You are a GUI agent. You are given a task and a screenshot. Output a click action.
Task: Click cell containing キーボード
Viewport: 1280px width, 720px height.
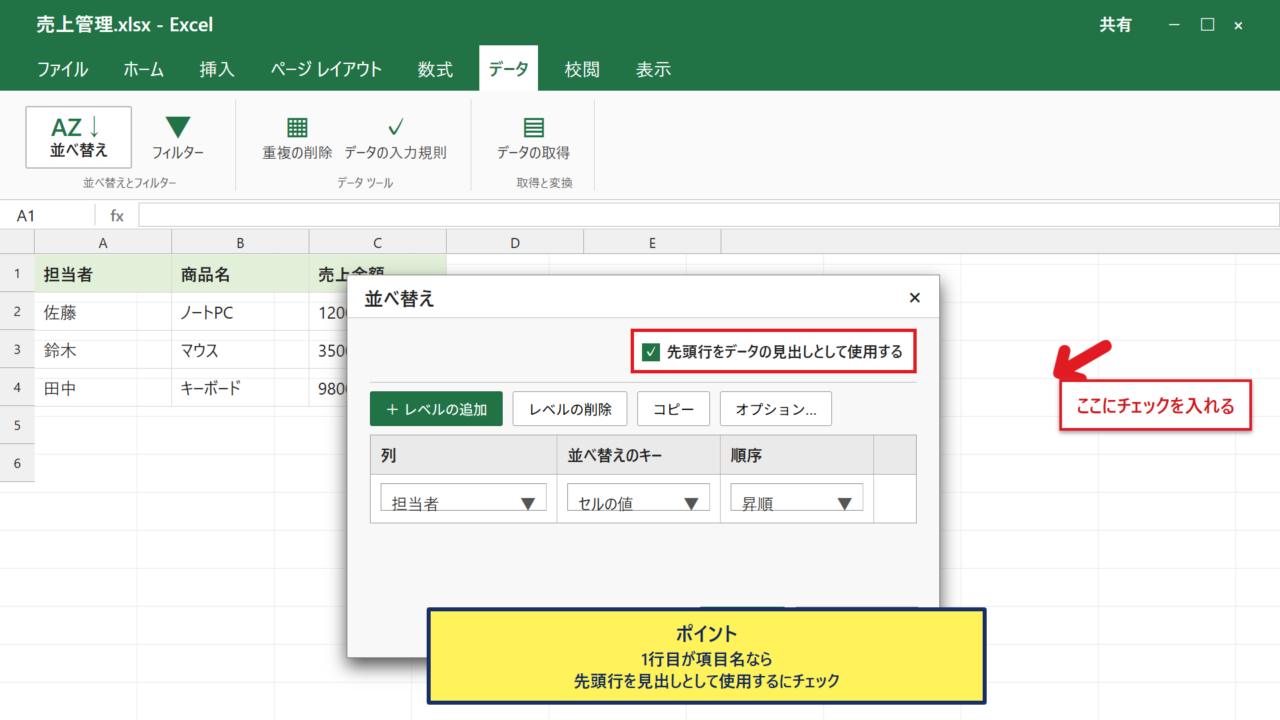[x=240, y=388]
